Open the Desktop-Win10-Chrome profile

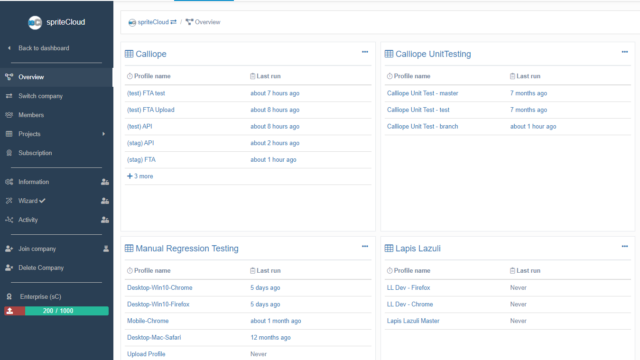[160, 288]
